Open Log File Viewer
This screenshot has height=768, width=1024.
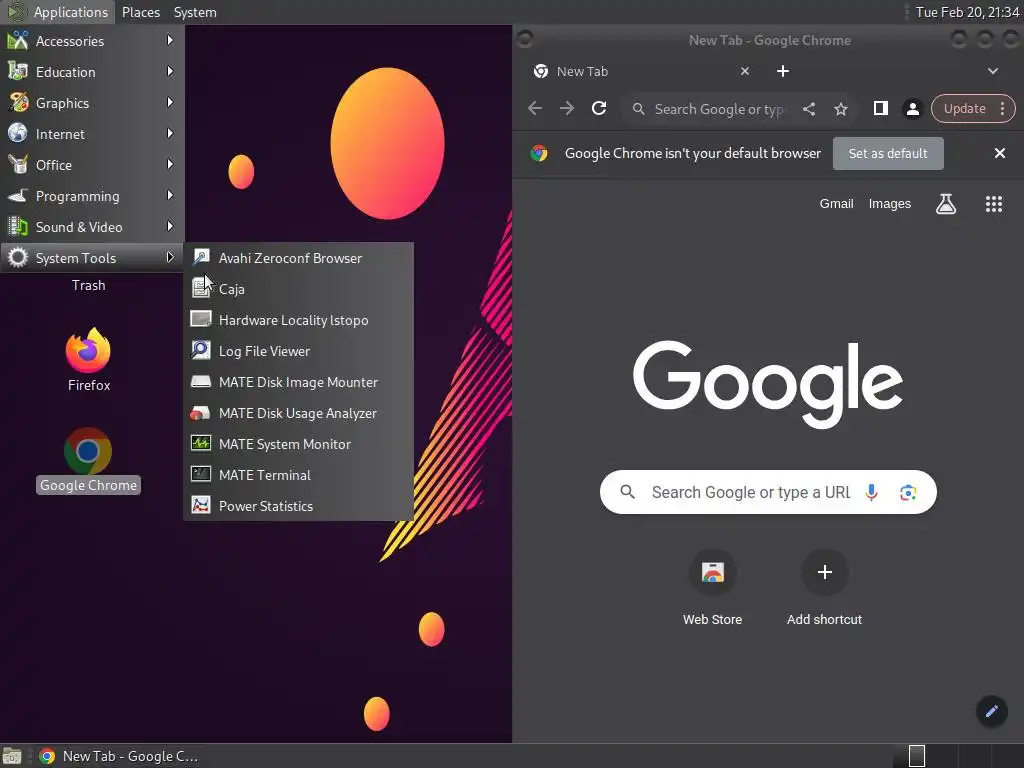[298, 351]
